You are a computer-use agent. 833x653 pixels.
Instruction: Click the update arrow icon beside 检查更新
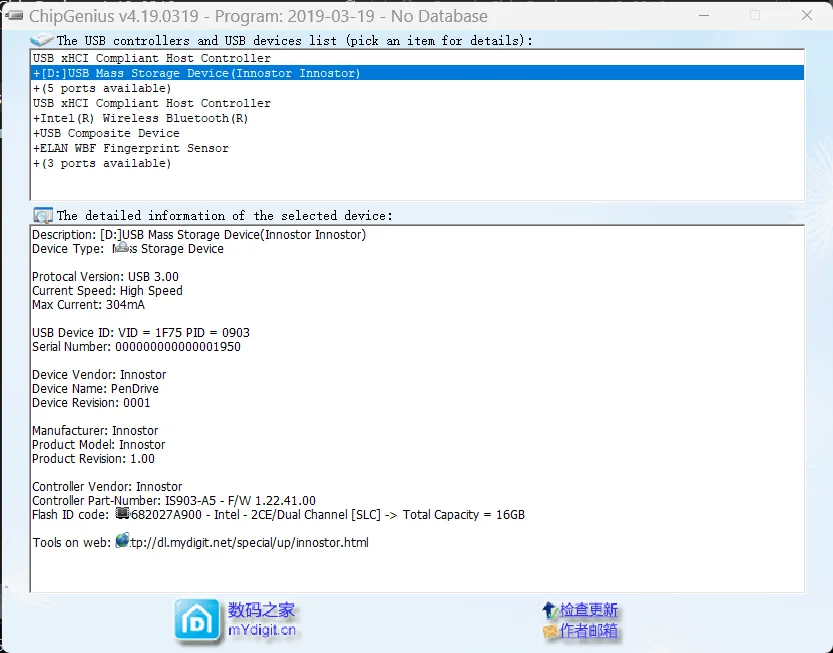pos(550,610)
